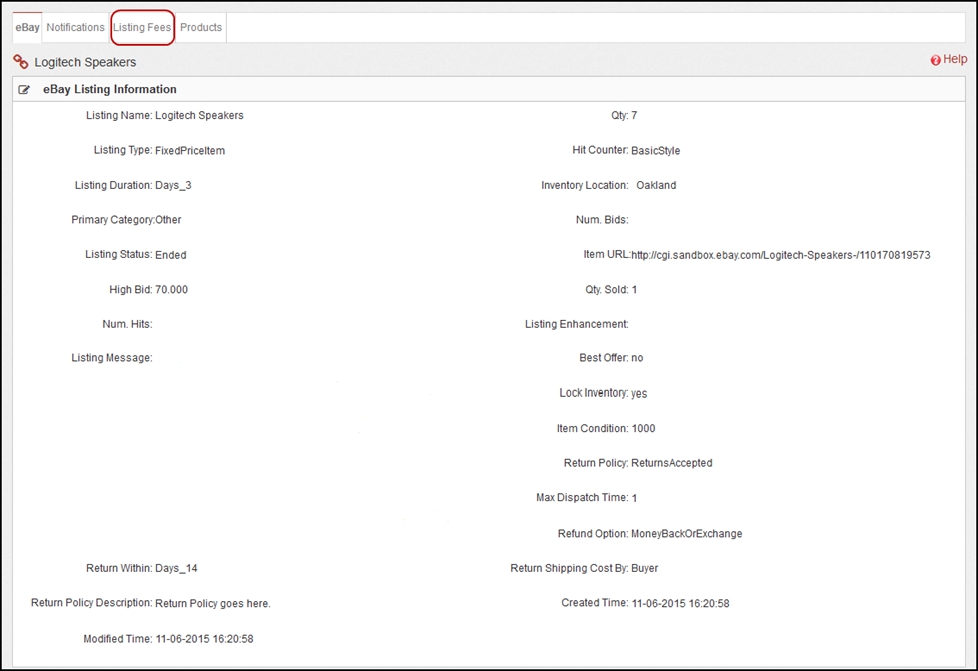
Task: Click the Num. Hits label
Action: tap(127, 324)
